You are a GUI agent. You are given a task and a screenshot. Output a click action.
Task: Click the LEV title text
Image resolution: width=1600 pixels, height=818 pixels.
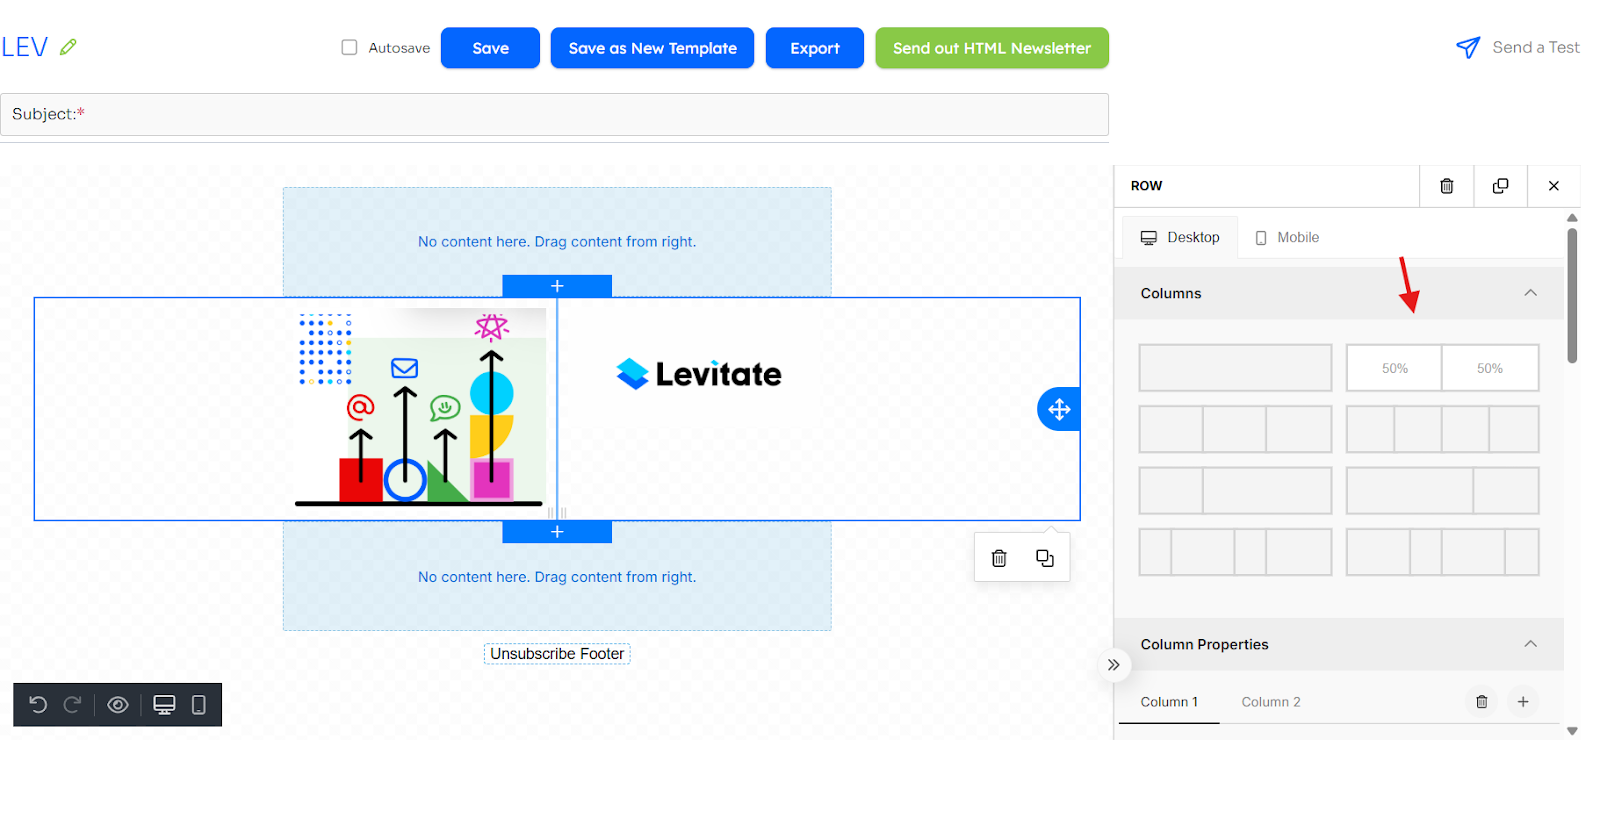click(x=24, y=47)
